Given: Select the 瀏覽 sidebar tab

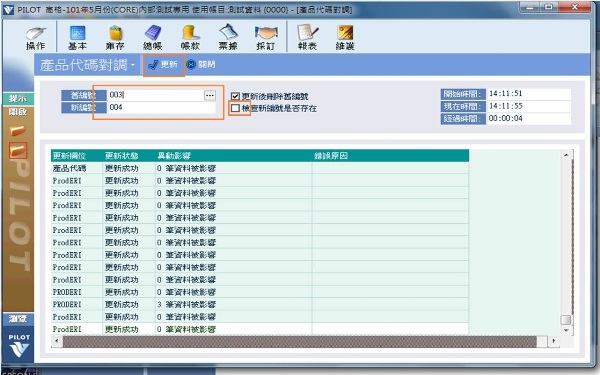Looking at the screenshot, I should [x=18, y=319].
